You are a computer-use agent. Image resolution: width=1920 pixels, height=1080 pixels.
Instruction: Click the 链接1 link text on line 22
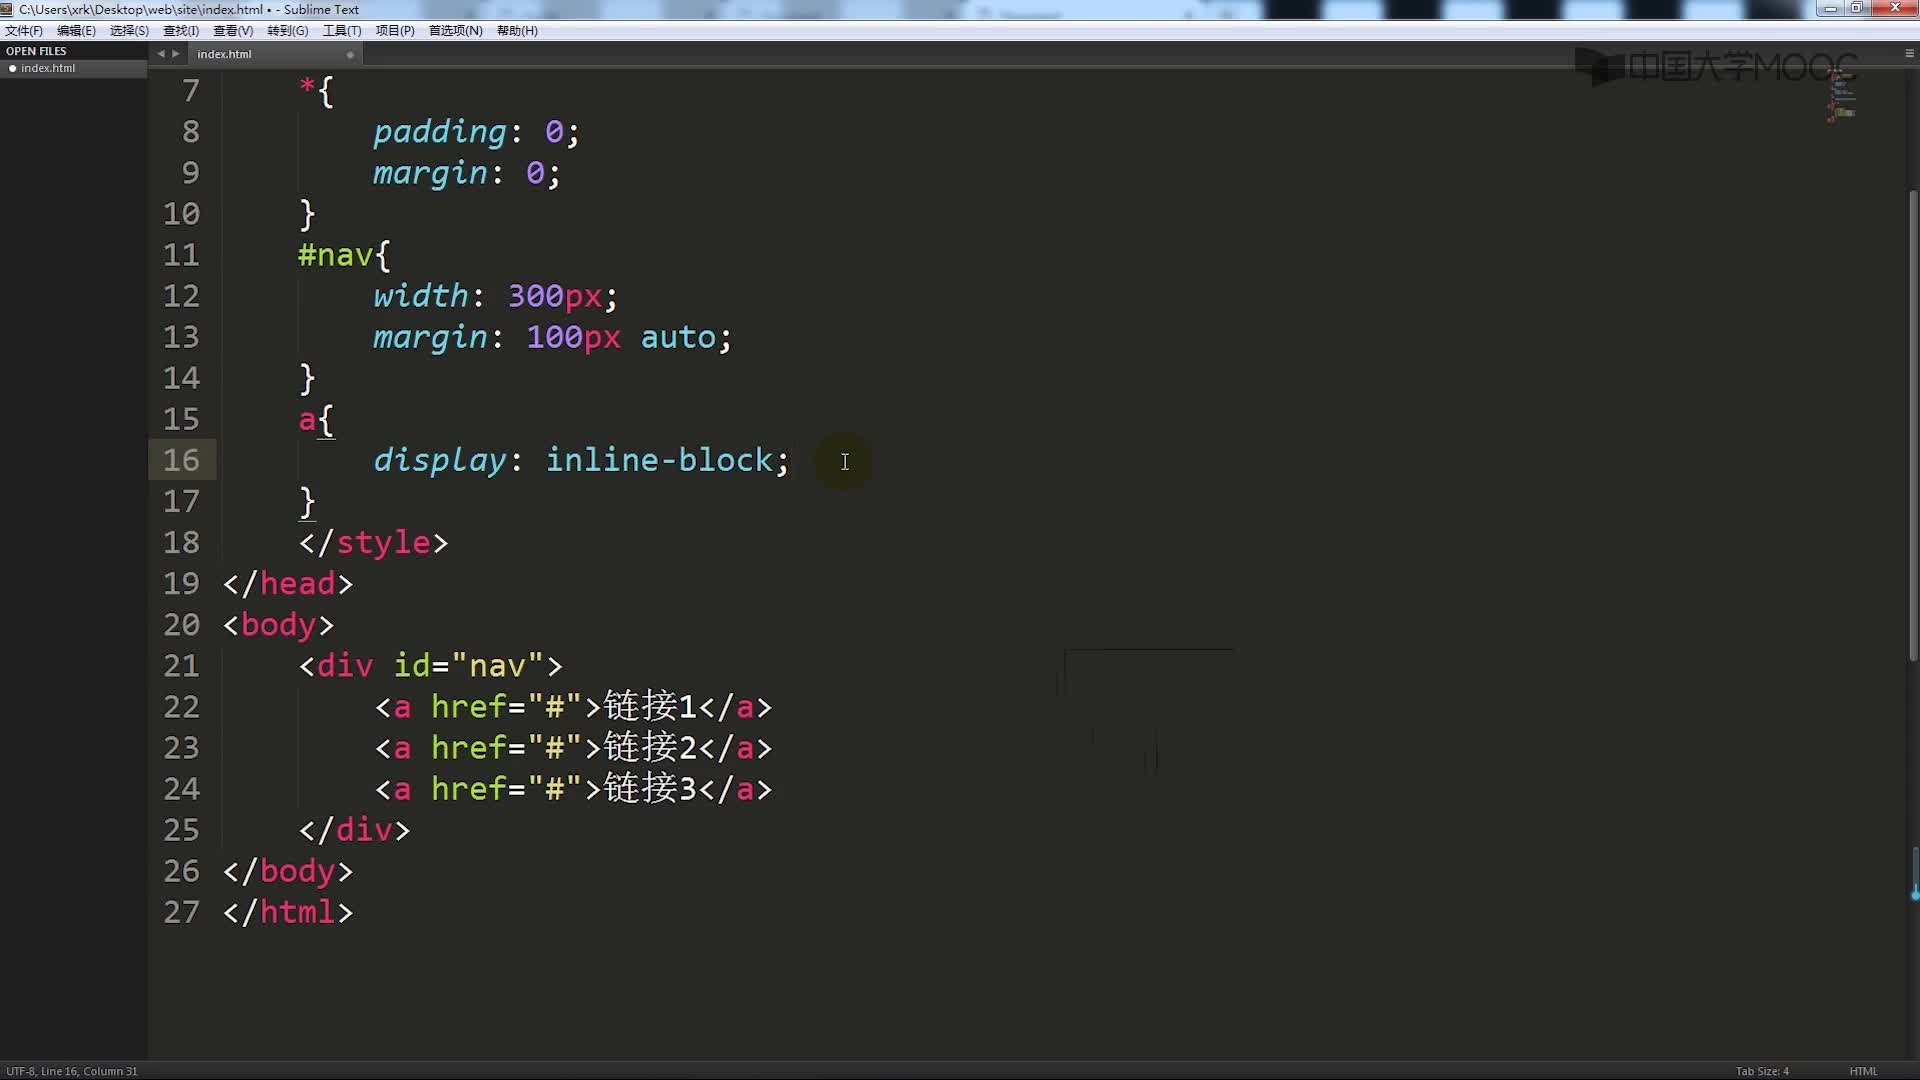pos(649,706)
